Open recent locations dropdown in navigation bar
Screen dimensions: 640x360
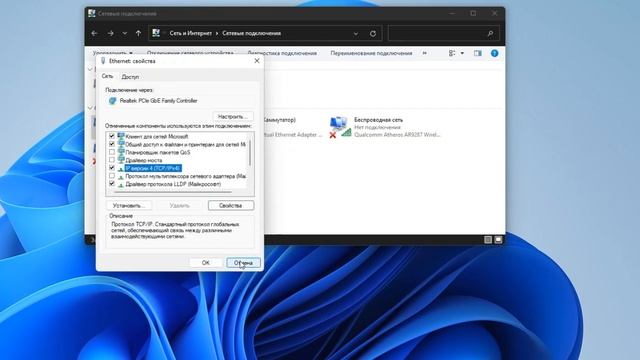(x=124, y=33)
